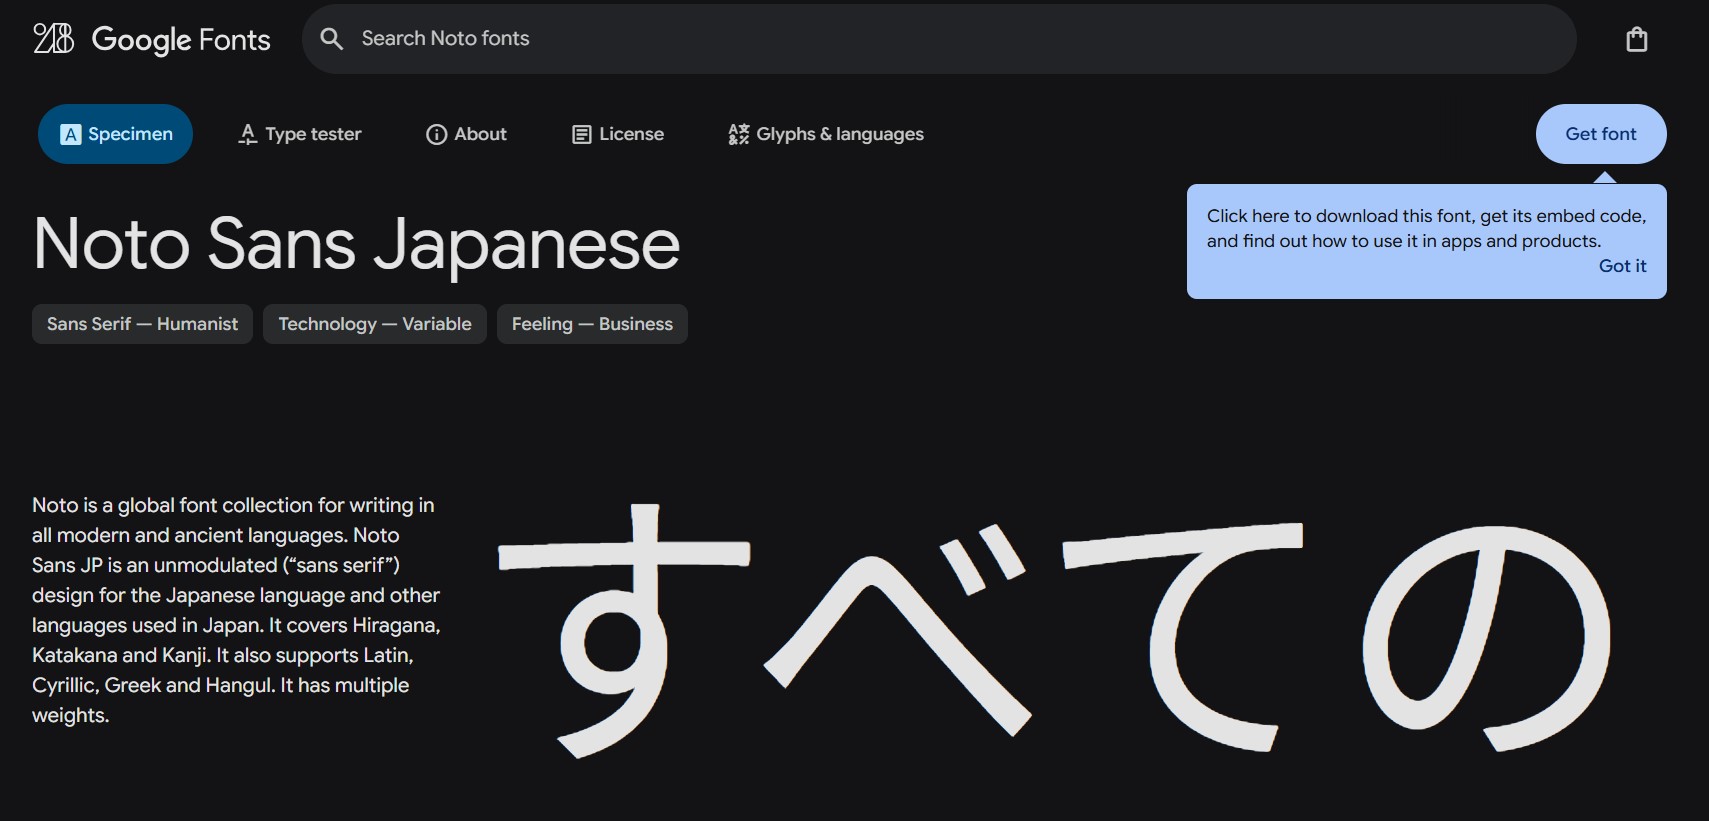Switch to the Type tester tab

[x=300, y=134]
